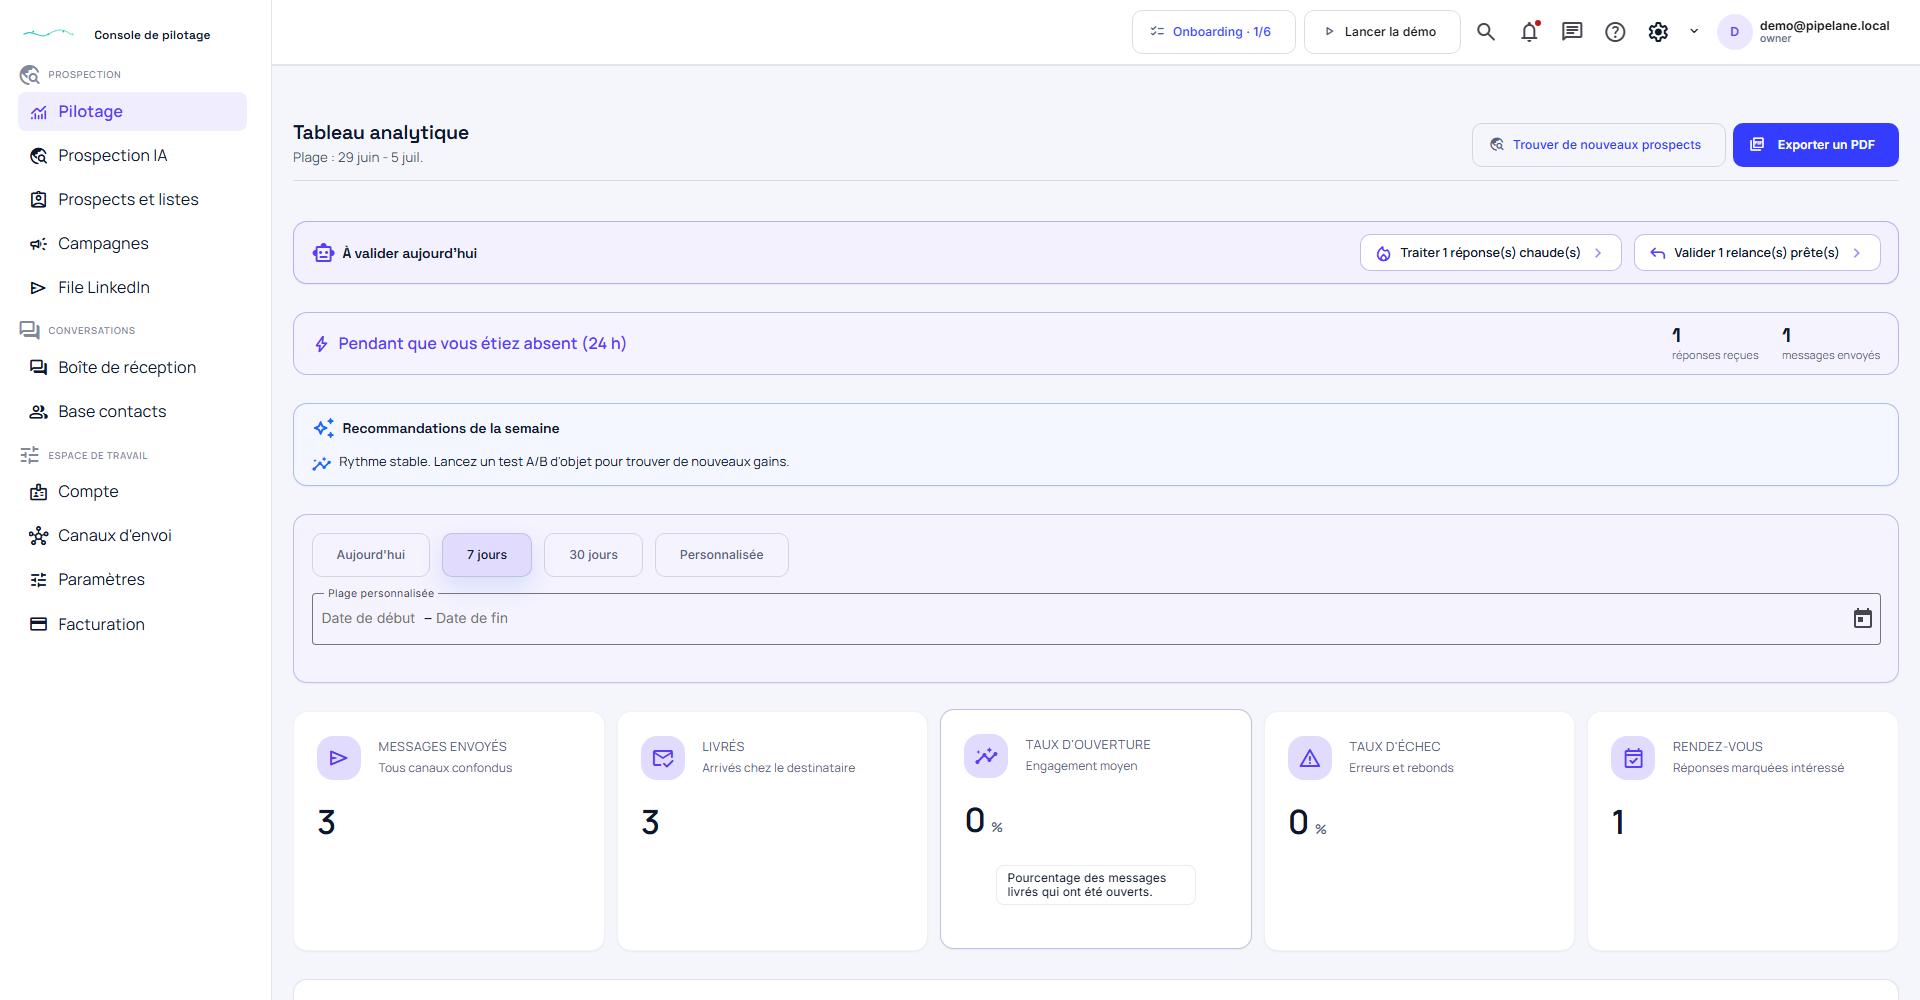Click the Messages envoyés send icon
Viewport: 1920px width, 1000px height.
click(x=339, y=758)
